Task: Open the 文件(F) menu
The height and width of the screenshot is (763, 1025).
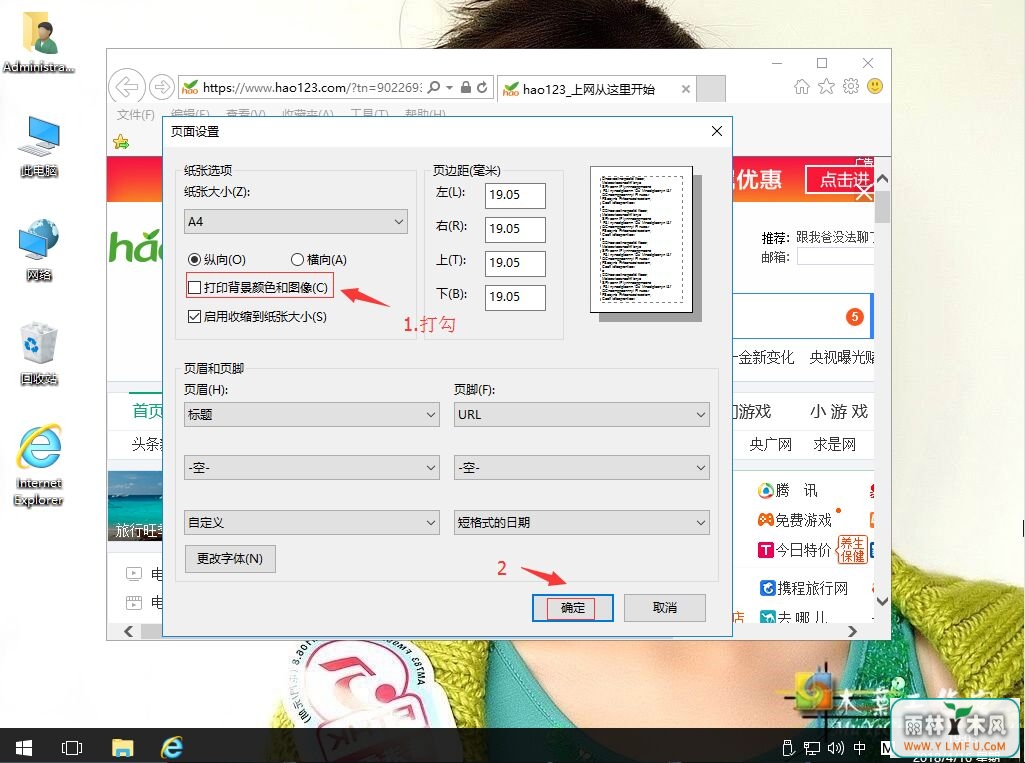Action: [x=135, y=114]
